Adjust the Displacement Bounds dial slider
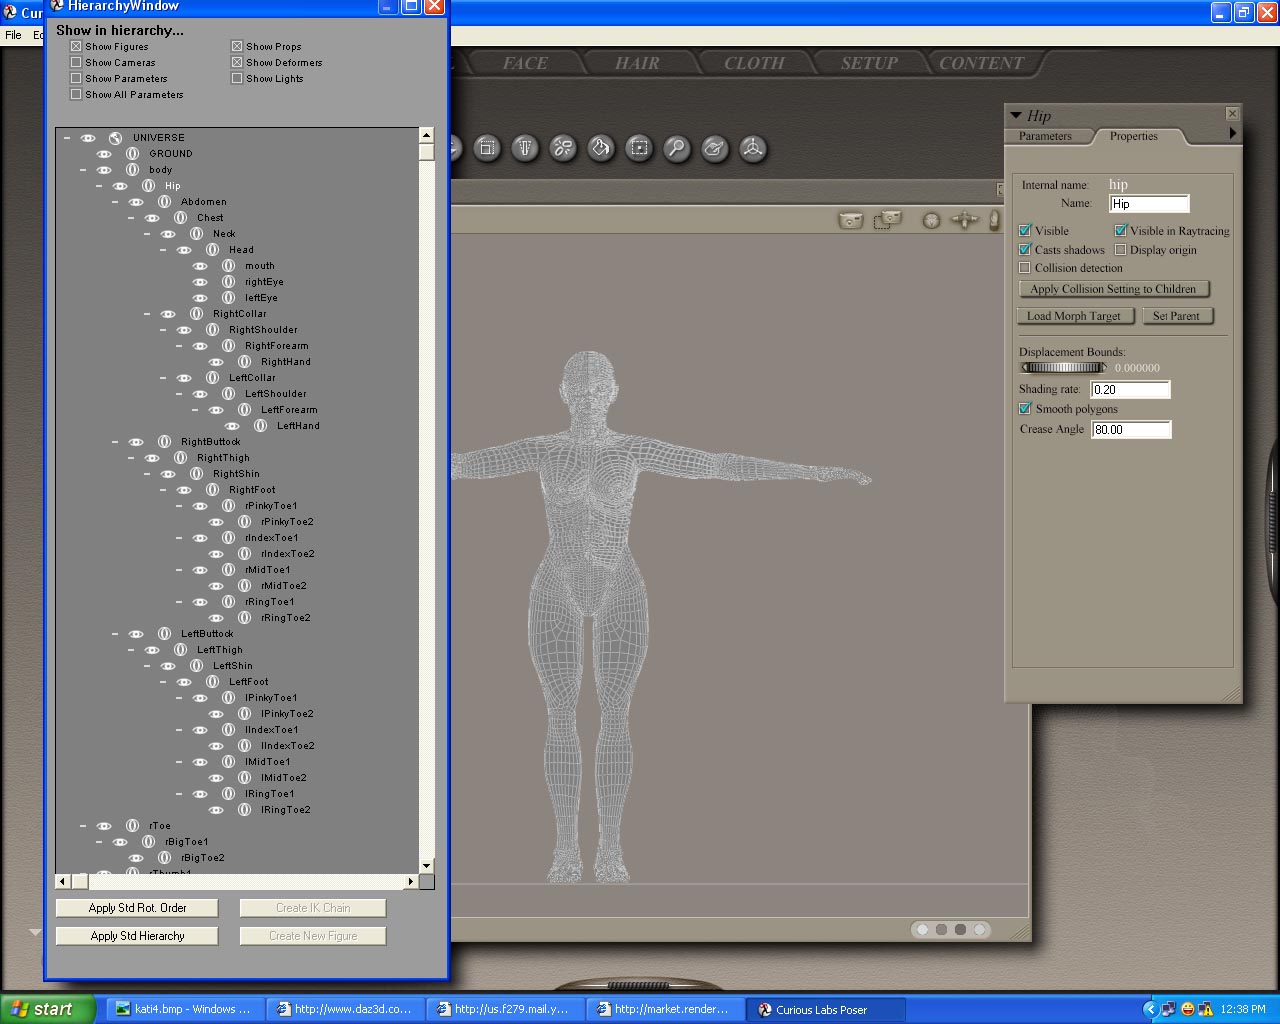The height and width of the screenshot is (1024, 1280). click(1063, 368)
